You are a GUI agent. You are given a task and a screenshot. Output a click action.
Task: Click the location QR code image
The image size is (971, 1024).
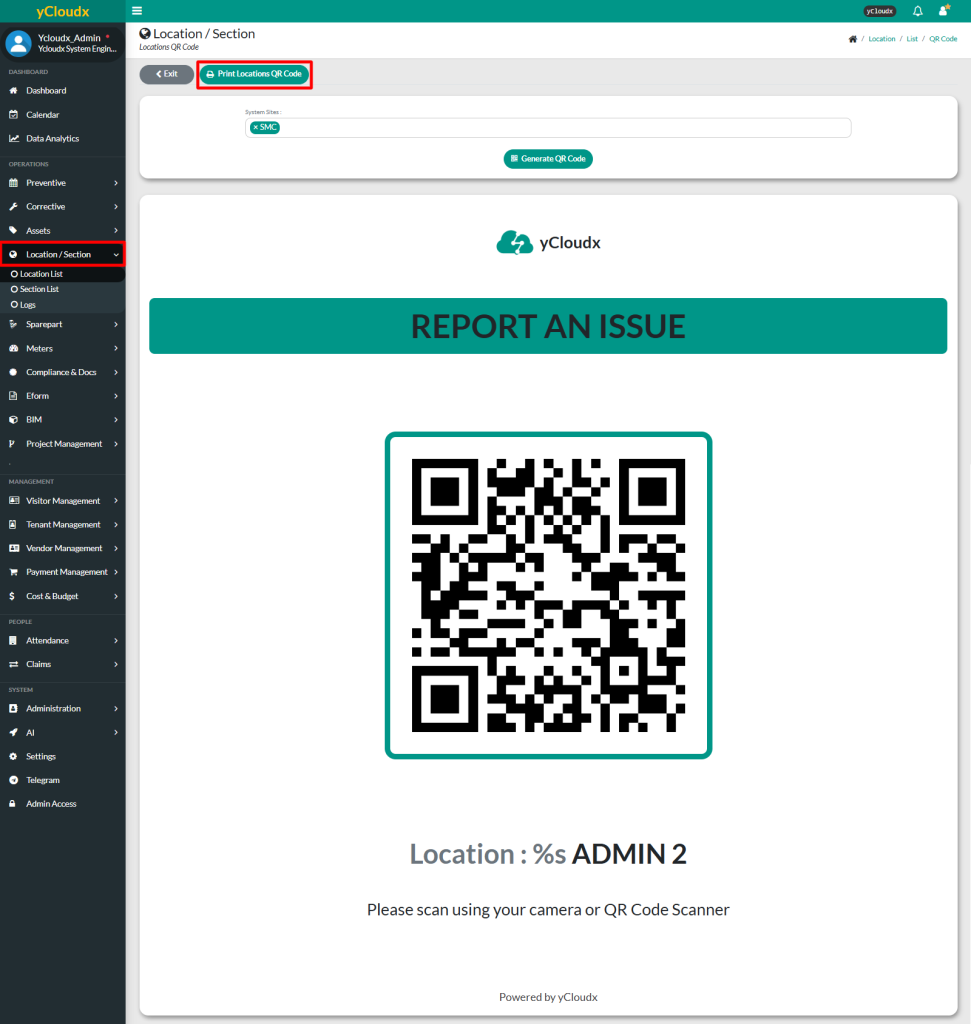tap(548, 595)
